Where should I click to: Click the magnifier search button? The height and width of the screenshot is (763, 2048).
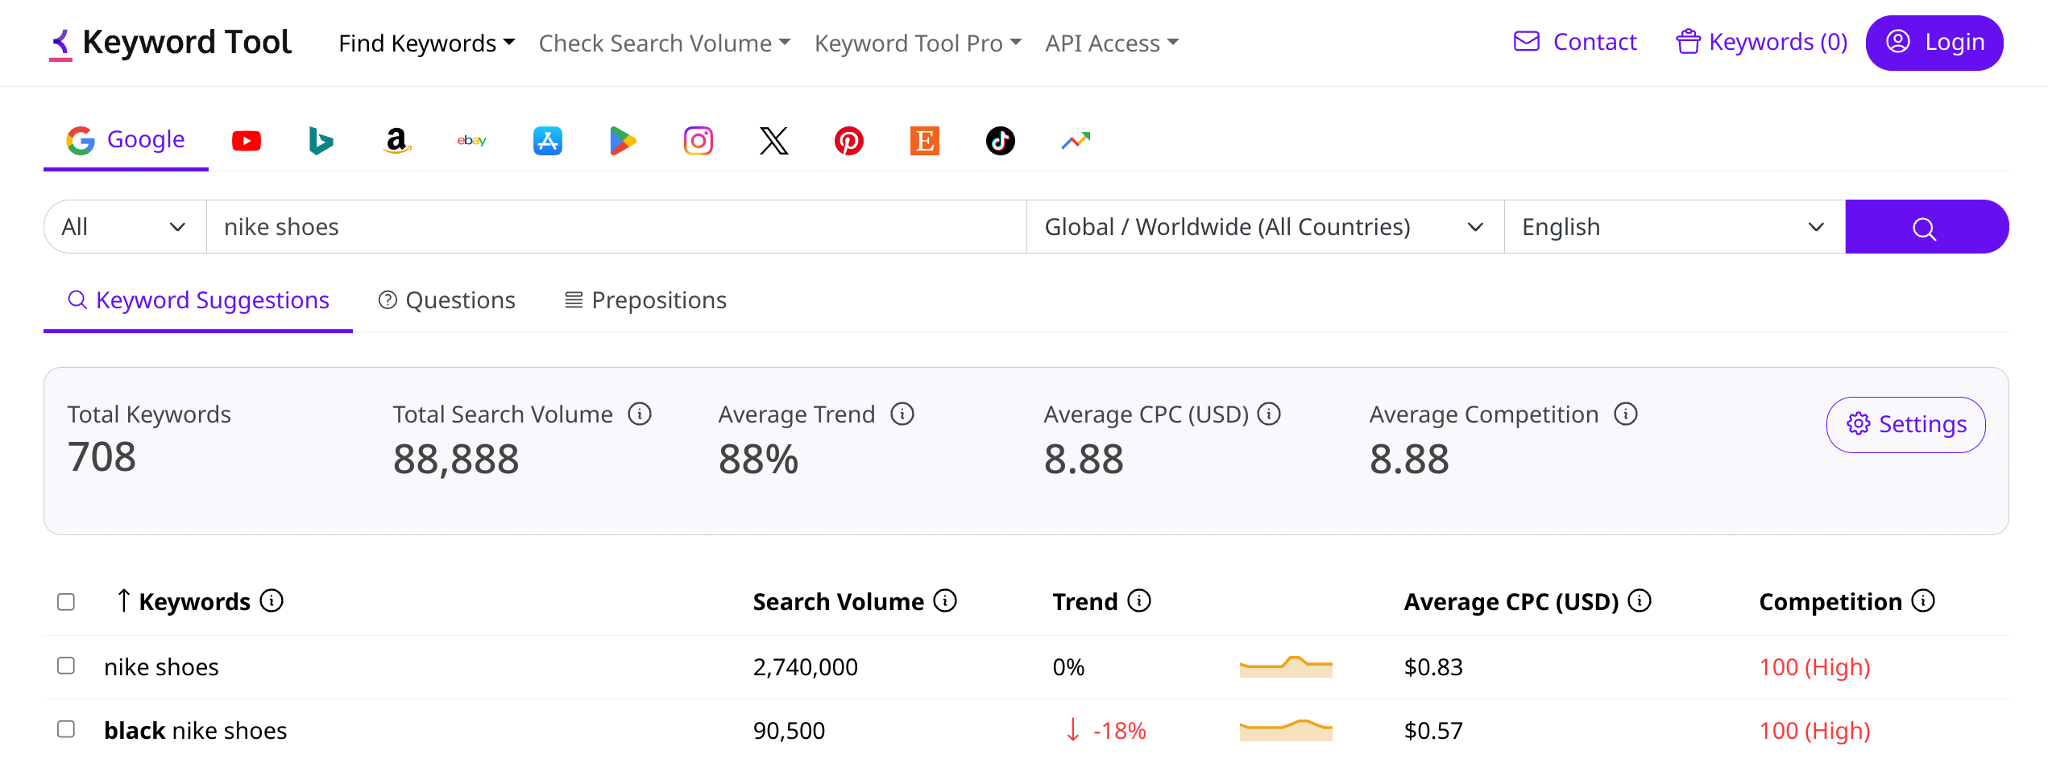click(1926, 227)
